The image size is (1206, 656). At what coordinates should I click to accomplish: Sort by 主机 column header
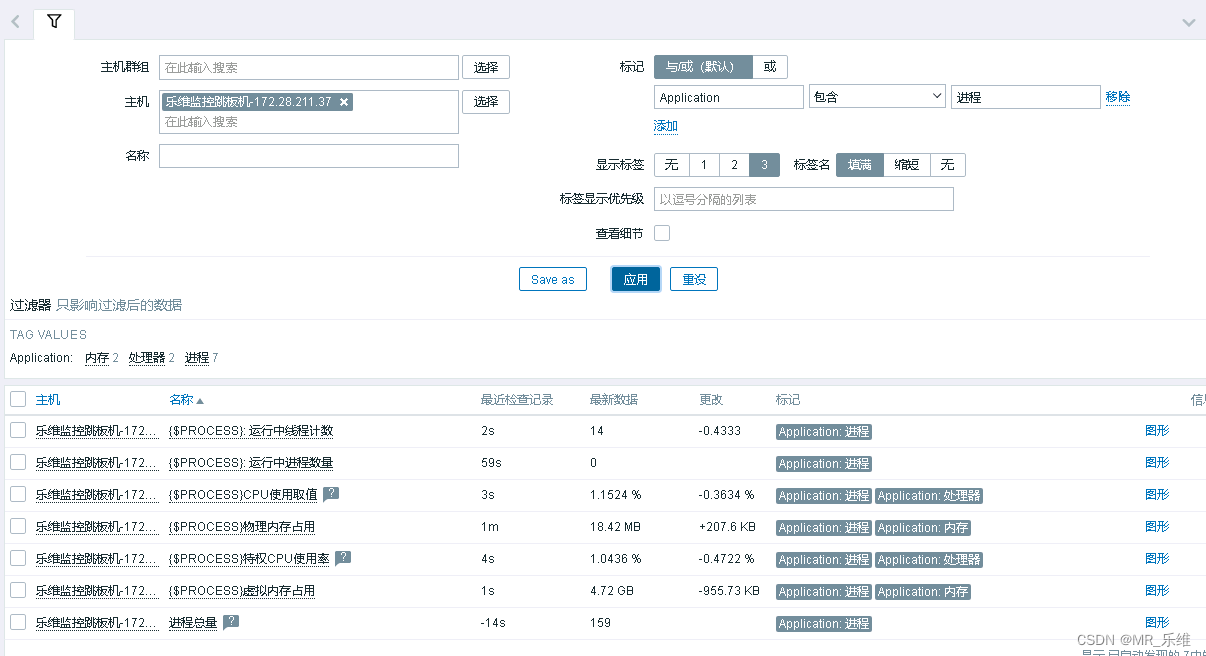[x=48, y=400]
